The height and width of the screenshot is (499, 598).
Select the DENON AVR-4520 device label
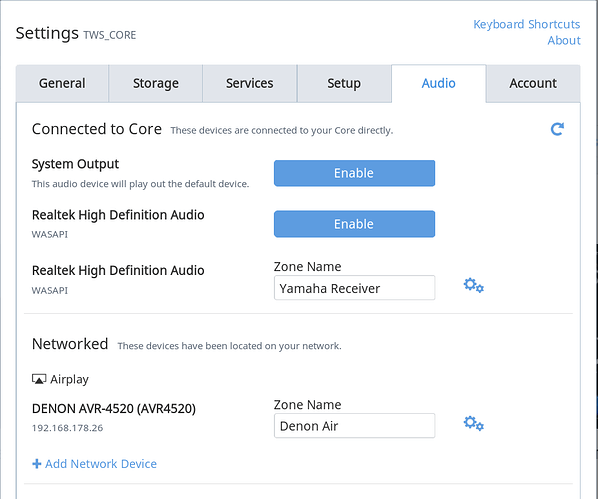[114, 409]
